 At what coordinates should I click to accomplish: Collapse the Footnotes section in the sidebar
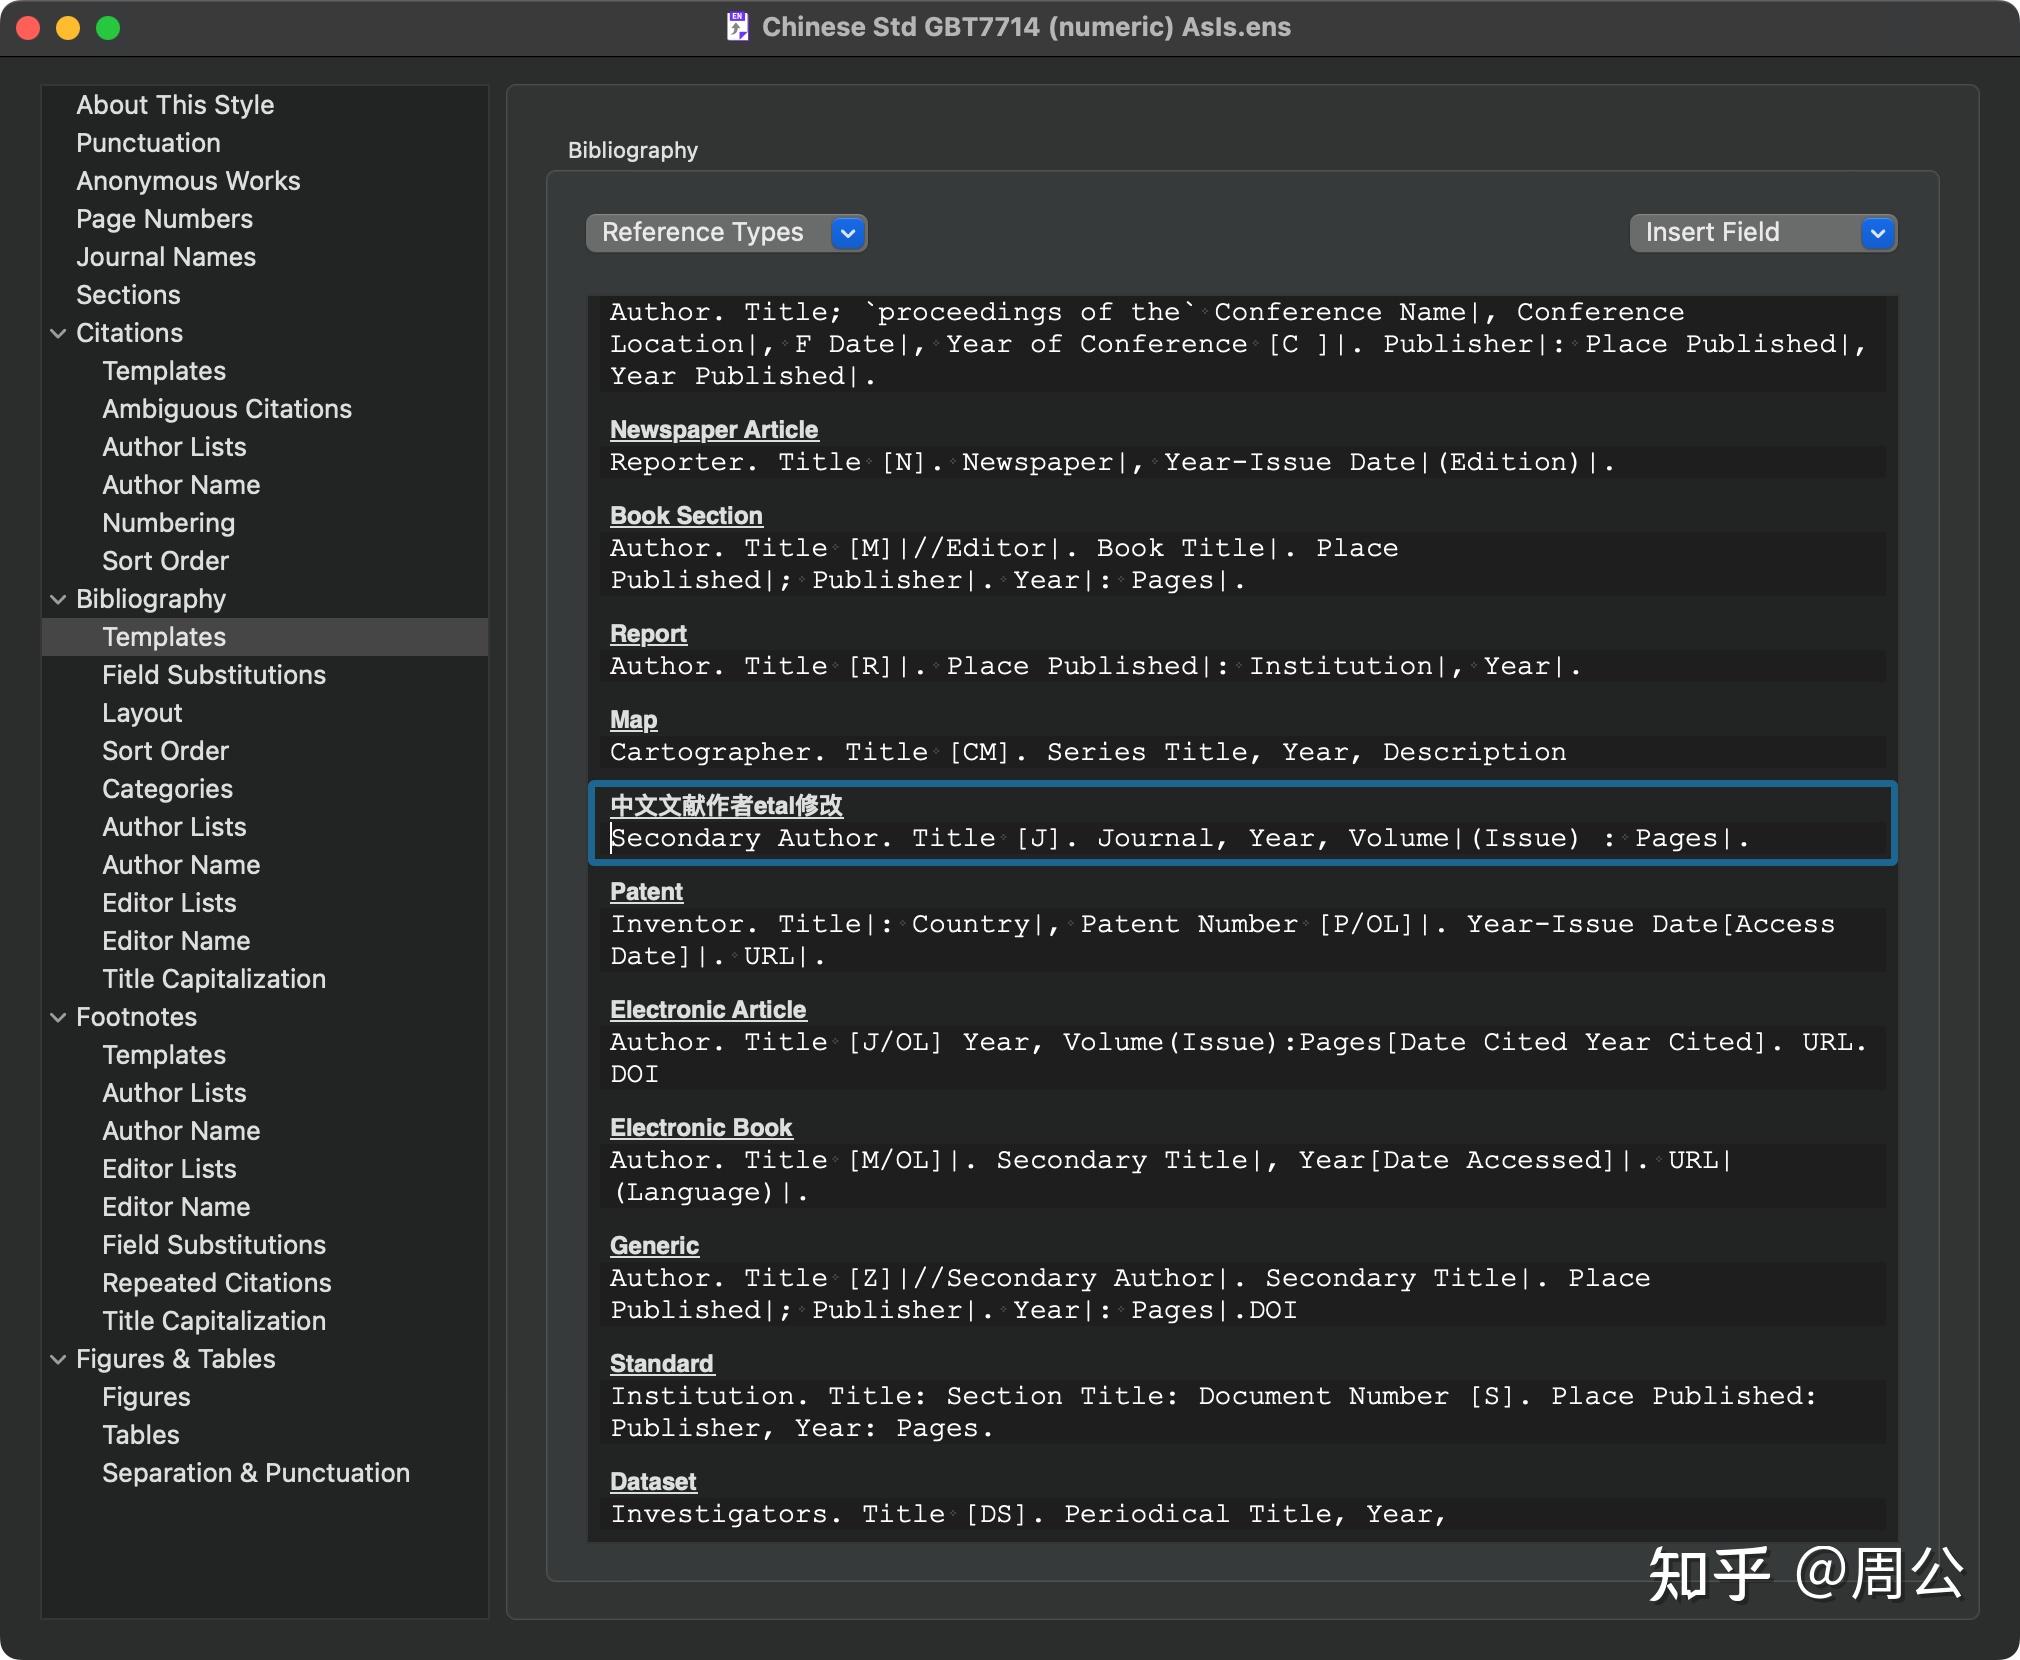tap(58, 1017)
